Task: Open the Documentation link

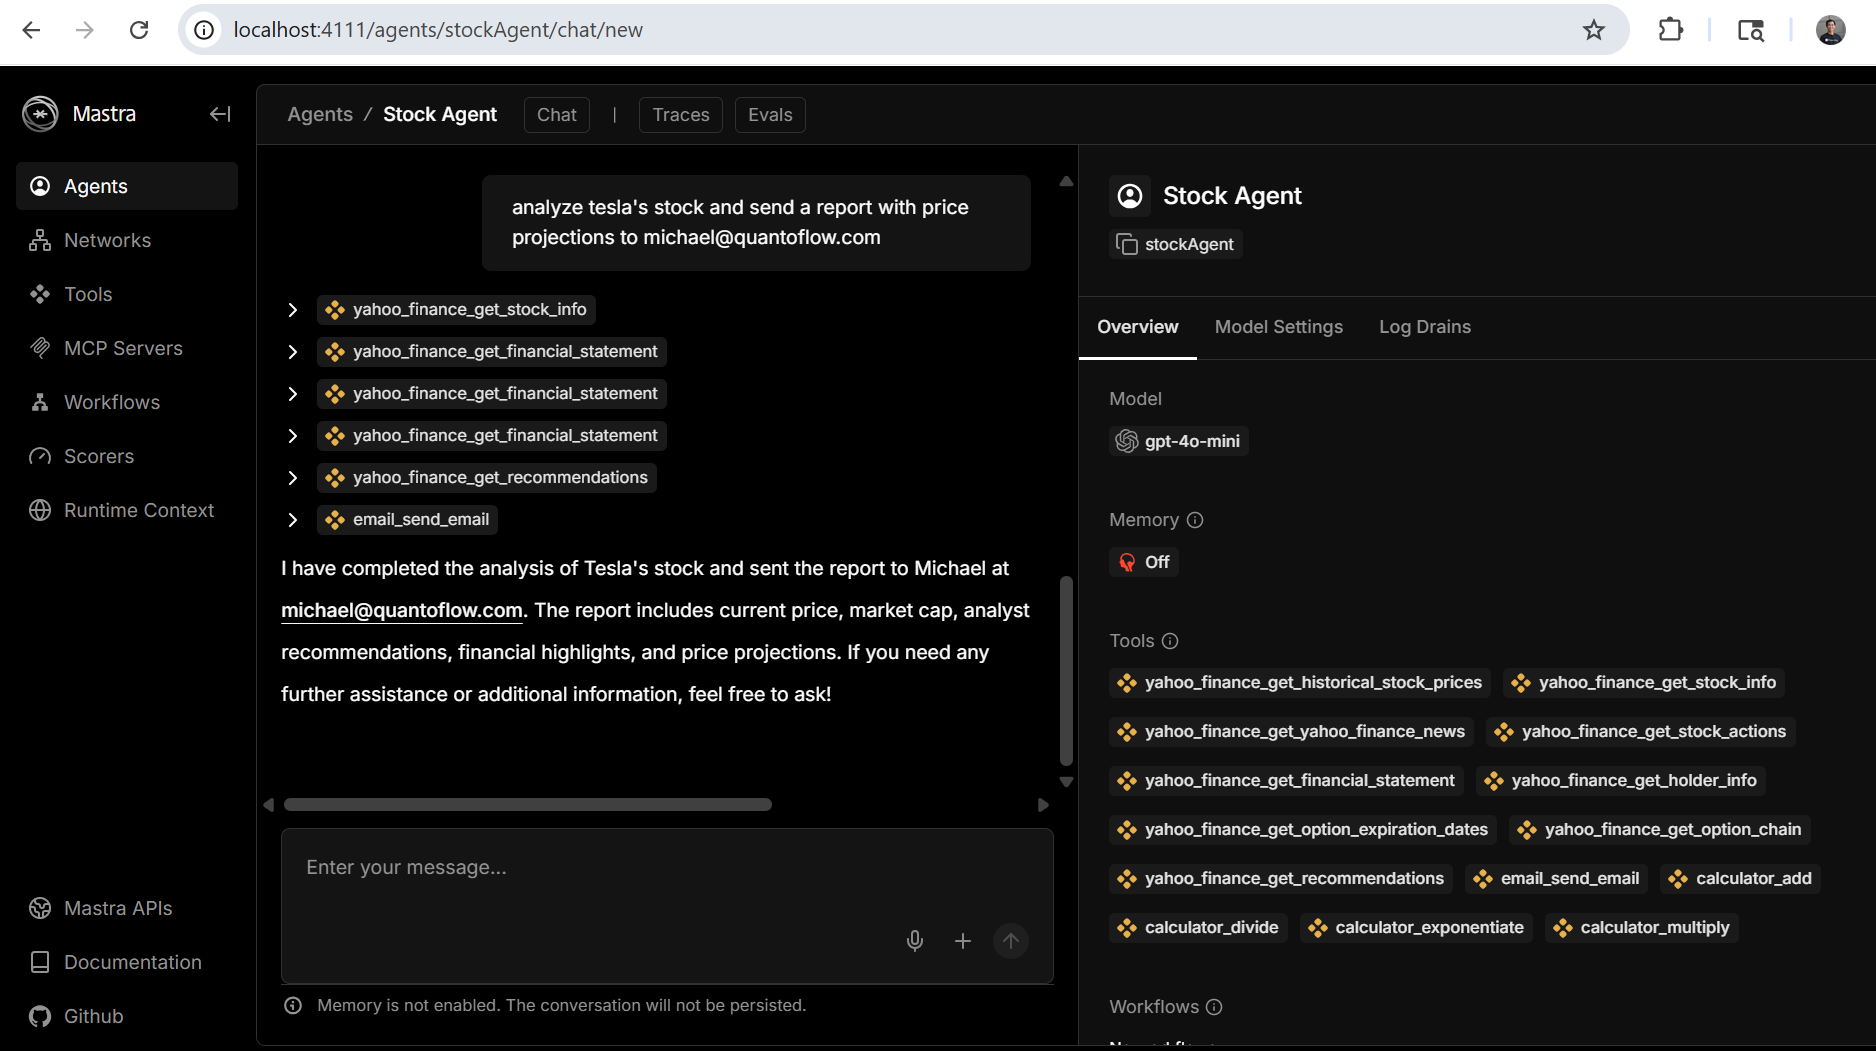Action: tap(127, 962)
